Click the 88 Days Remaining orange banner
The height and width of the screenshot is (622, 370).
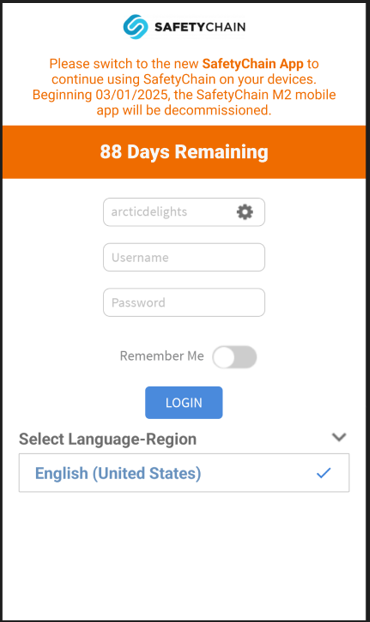click(184, 152)
